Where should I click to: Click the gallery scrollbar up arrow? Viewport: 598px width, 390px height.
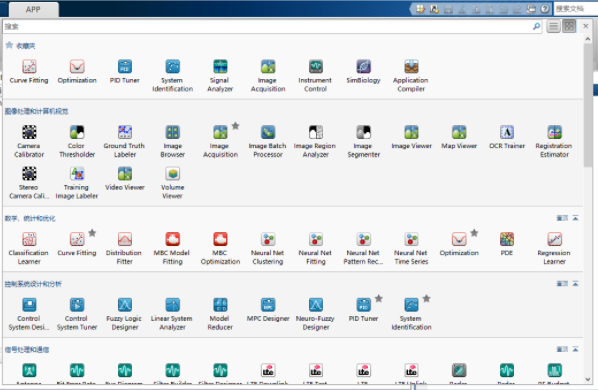(588, 39)
